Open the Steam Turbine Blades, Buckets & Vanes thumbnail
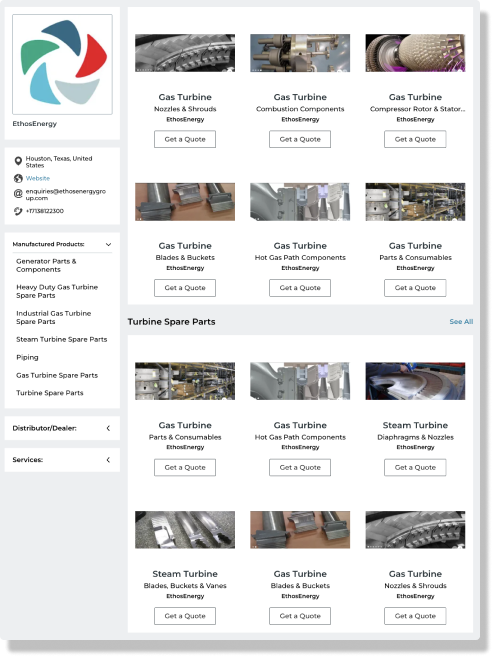The height and width of the screenshot is (656, 492). tap(185, 530)
